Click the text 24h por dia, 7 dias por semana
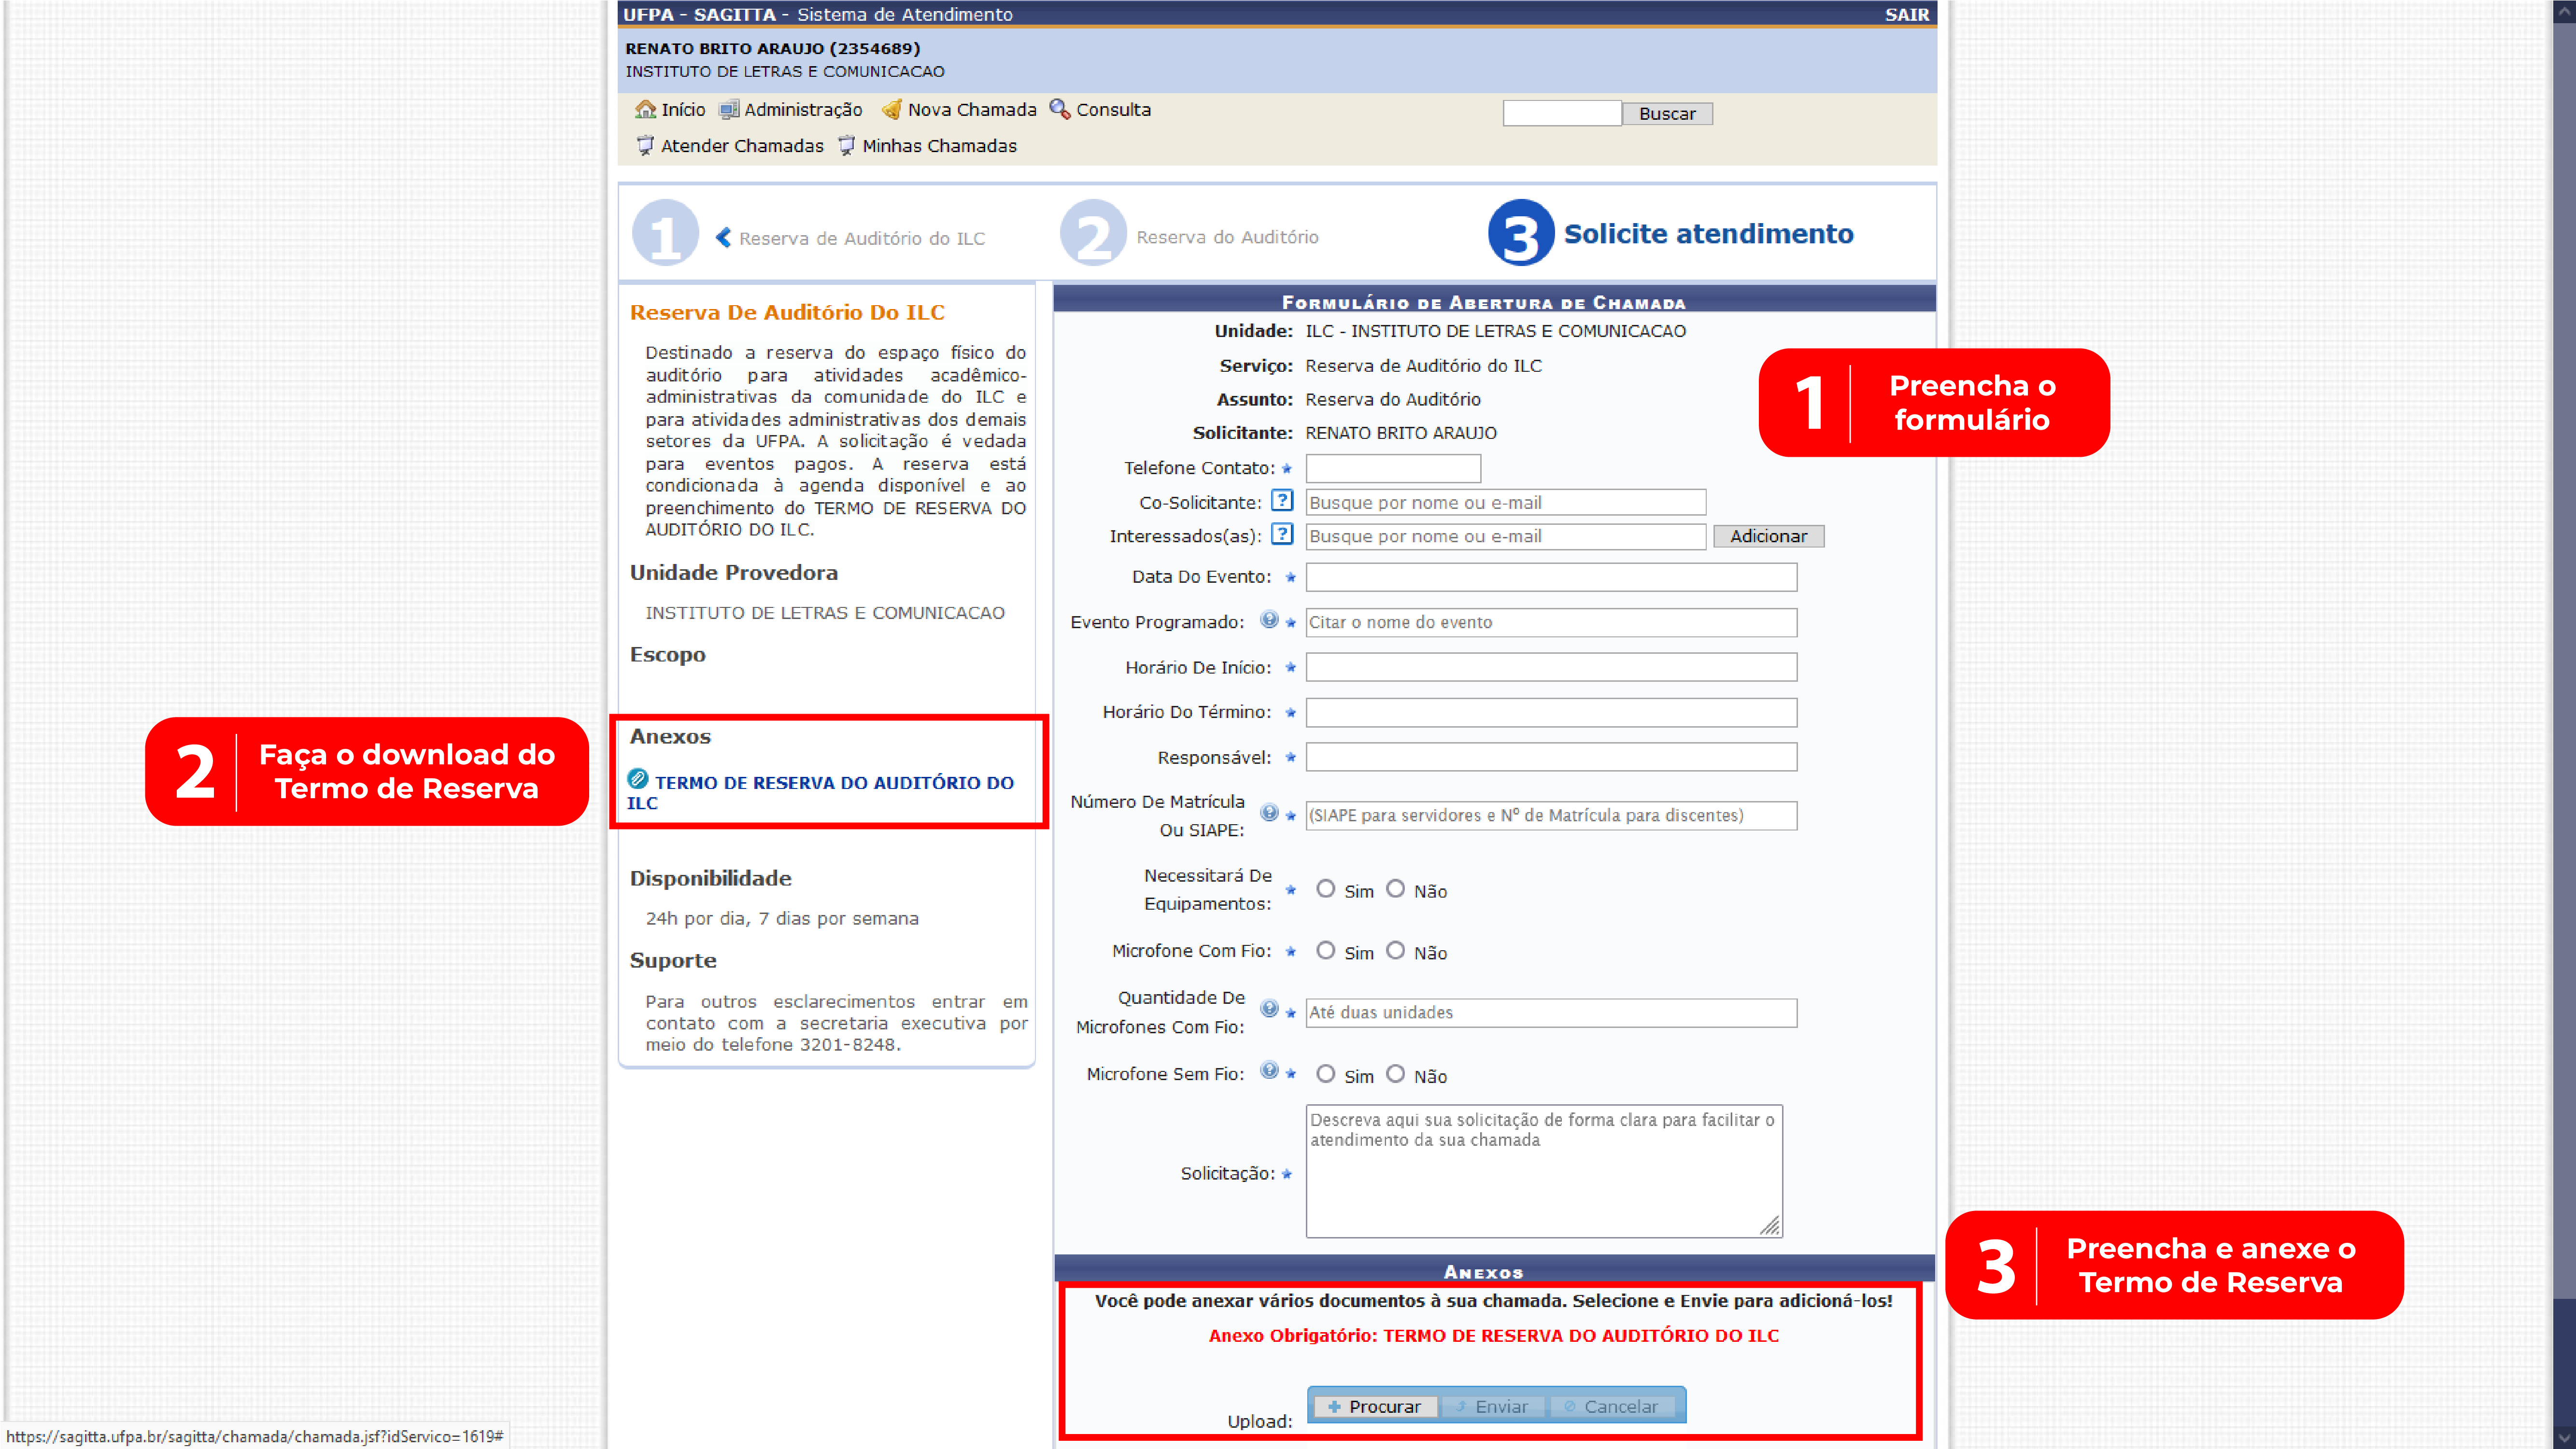The image size is (2576, 1449). [782, 918]
